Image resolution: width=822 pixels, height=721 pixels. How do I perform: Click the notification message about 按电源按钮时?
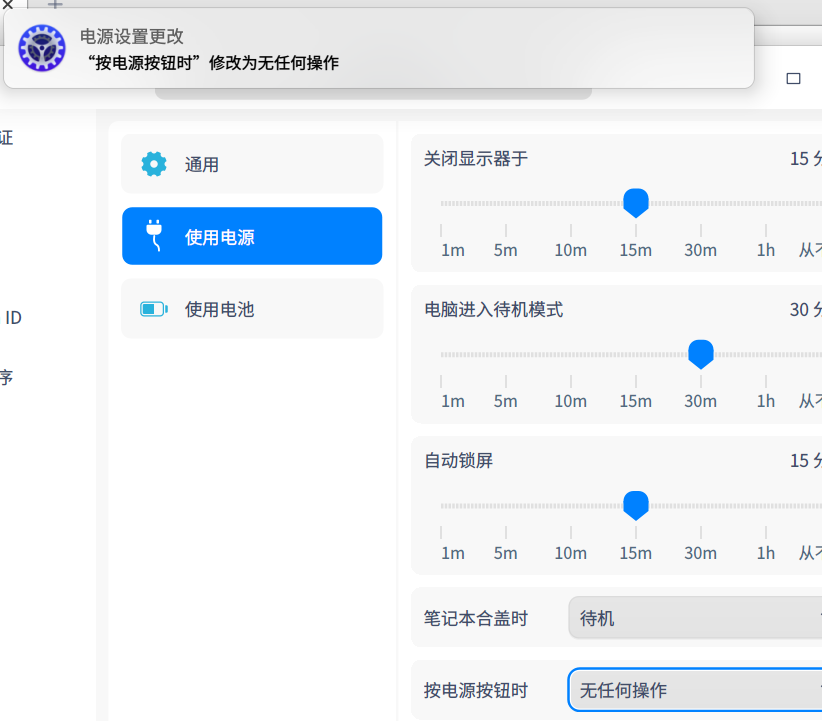(213, 63)
